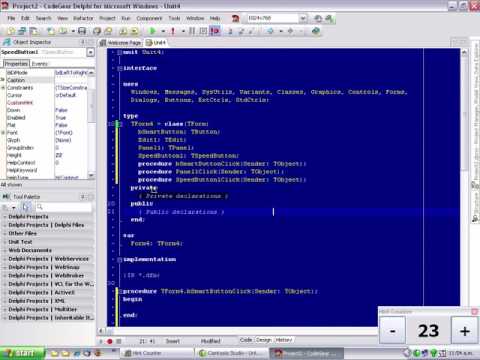The image size is (480, 360).
Task: Click the macro Record red circle button
Action: pos(110,341)
